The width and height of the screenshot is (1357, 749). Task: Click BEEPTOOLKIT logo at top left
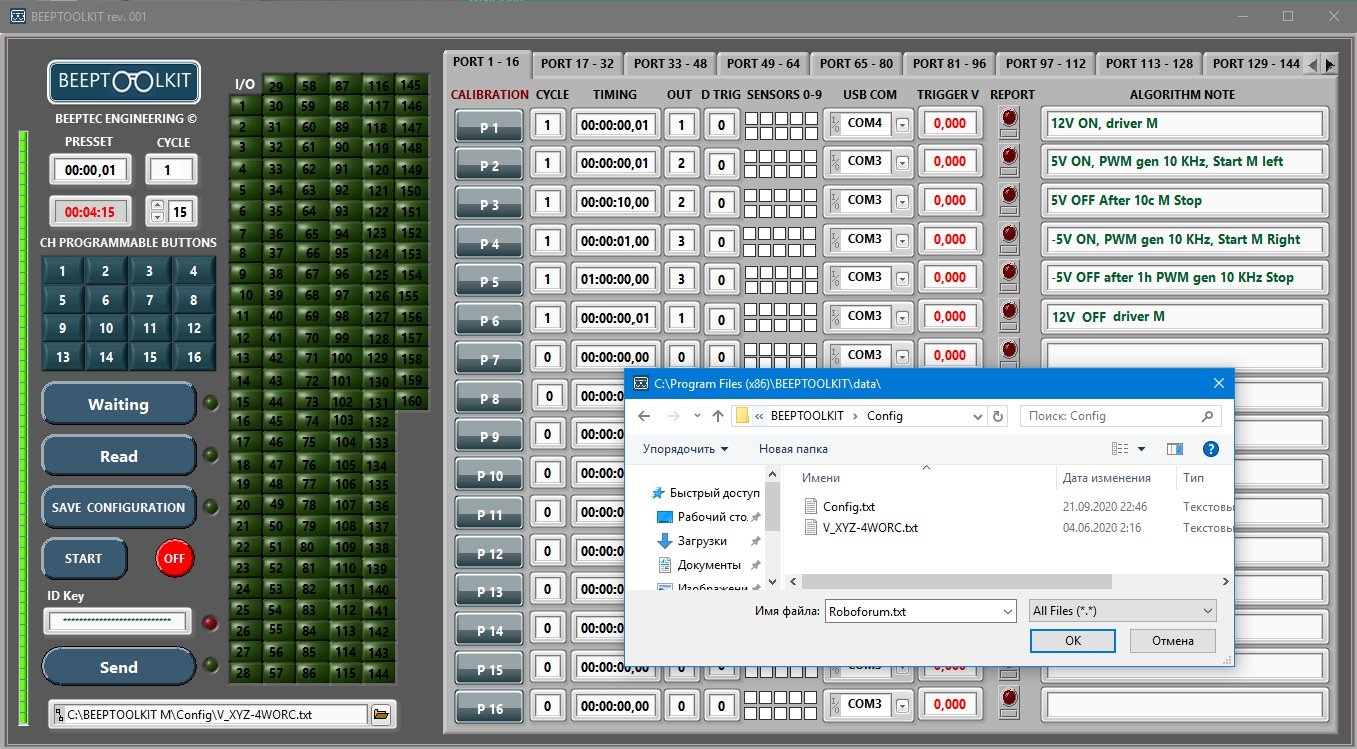pos(124,82)
